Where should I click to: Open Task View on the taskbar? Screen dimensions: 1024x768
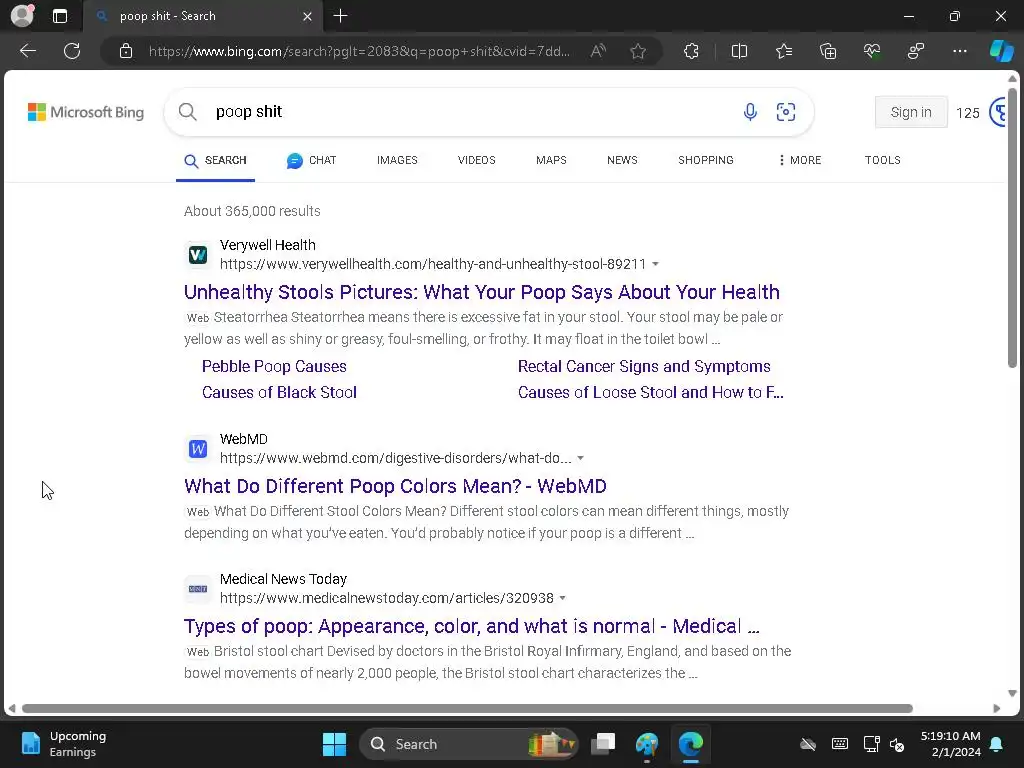pyautogui.click(x=603, y=744)
